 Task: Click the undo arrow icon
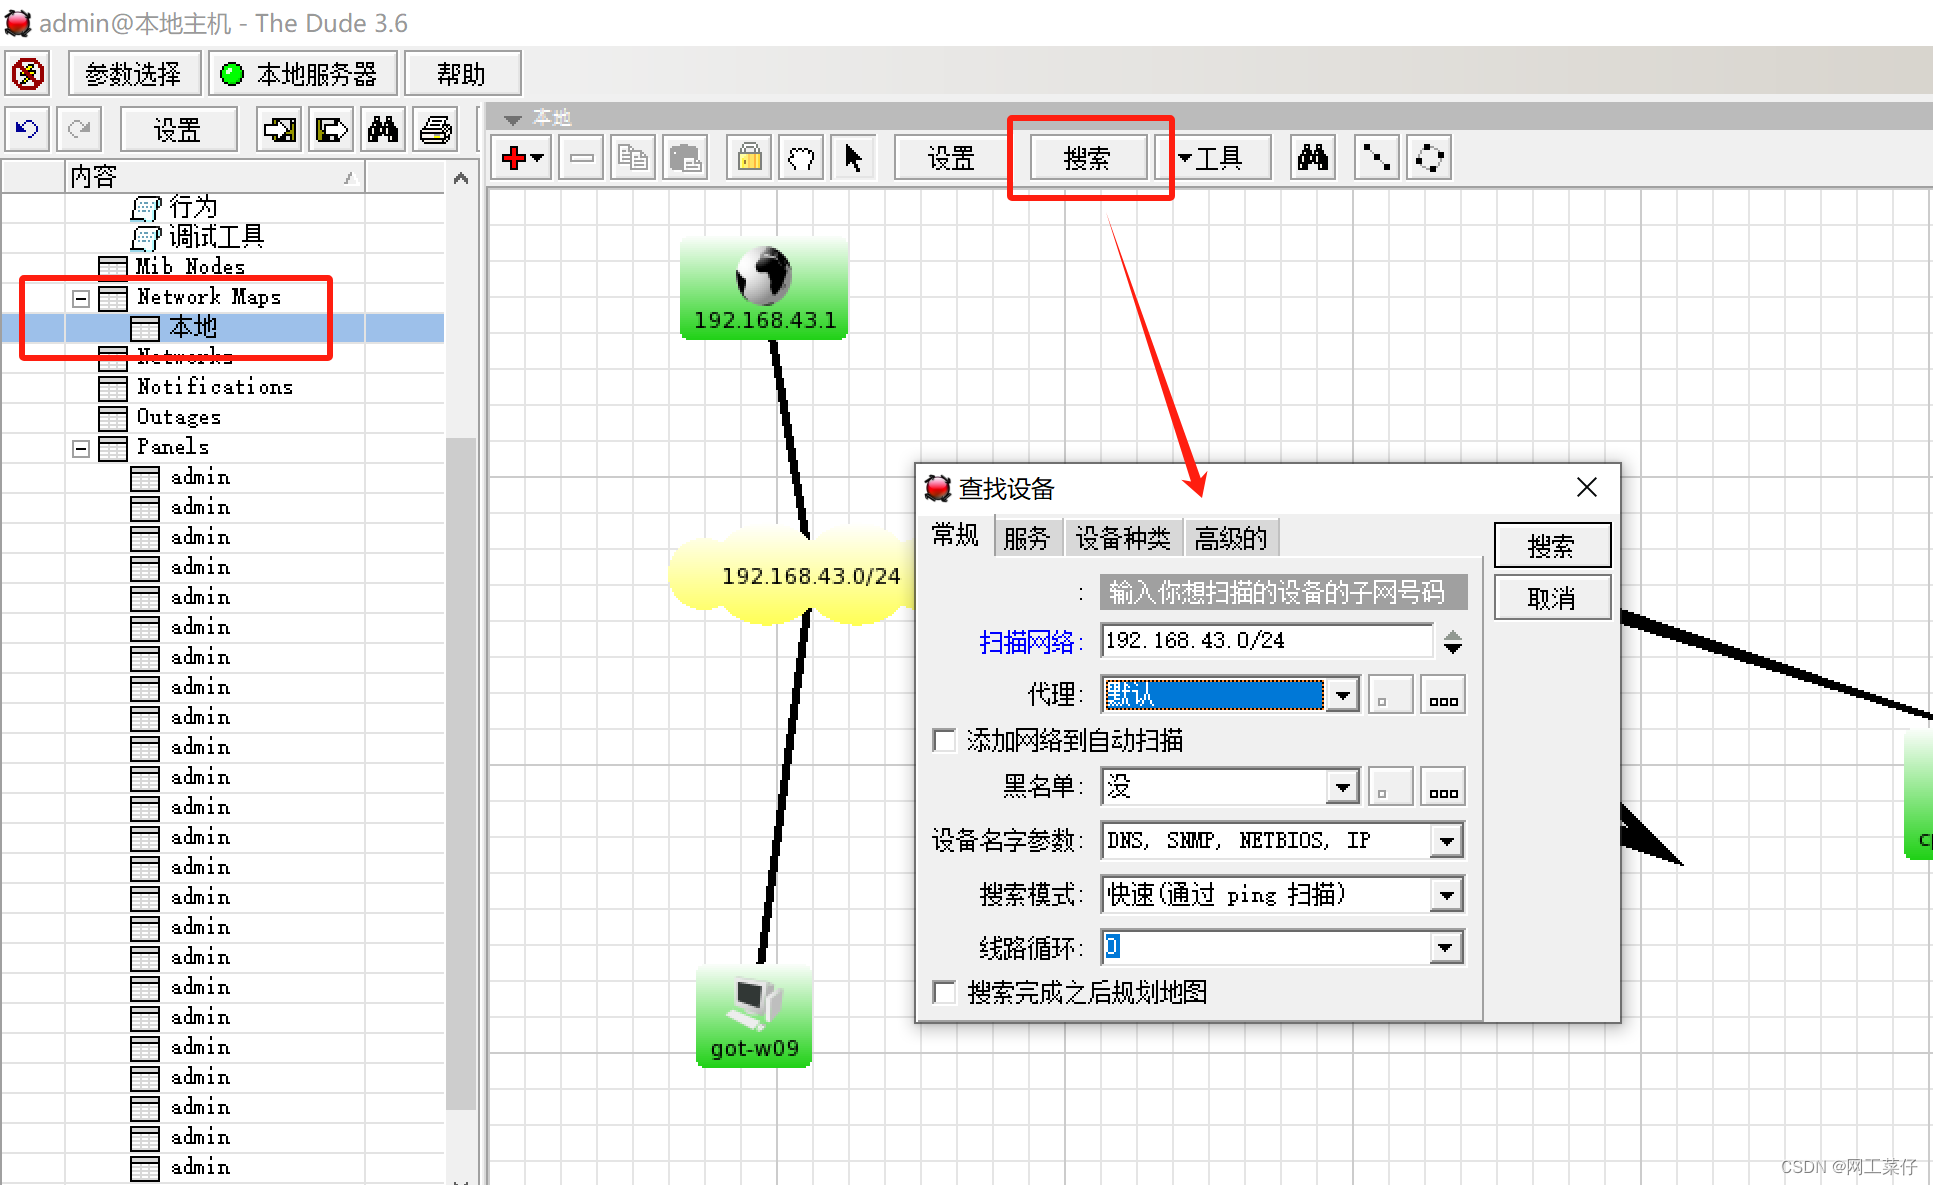[x=27, y=130]
